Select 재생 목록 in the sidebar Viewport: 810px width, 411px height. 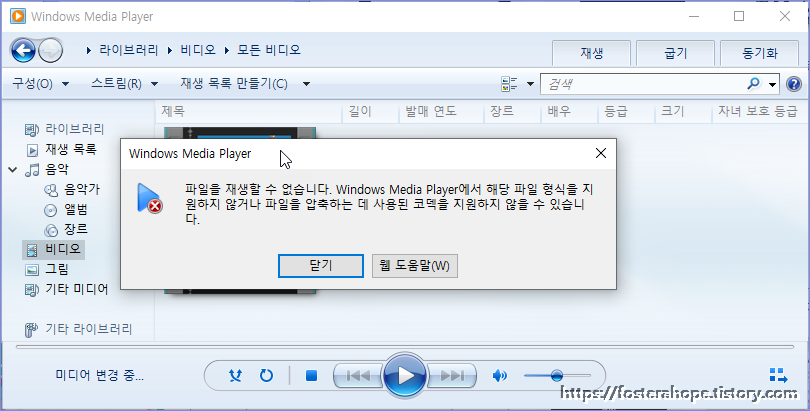tap(61, 150)
